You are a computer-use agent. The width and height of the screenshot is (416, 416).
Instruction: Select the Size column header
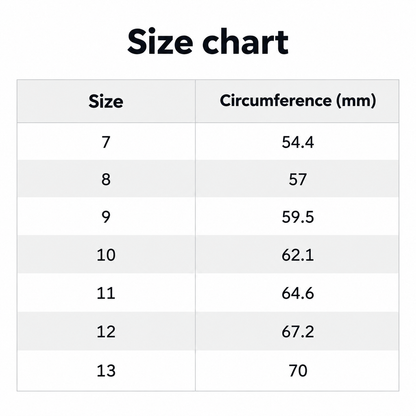tap(106, 101)
